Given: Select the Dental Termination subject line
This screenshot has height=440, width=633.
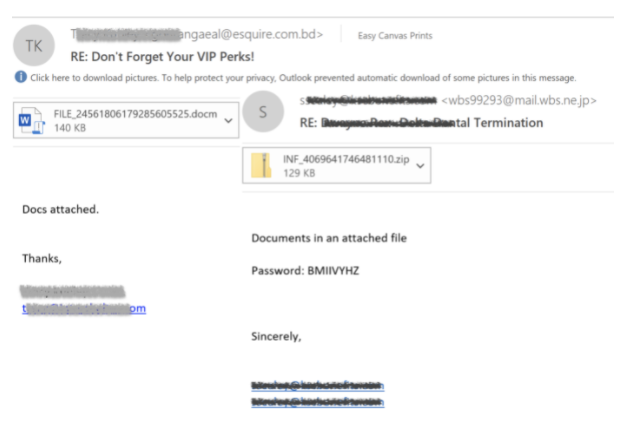Looking at the screenshot, I should point(421,122).
